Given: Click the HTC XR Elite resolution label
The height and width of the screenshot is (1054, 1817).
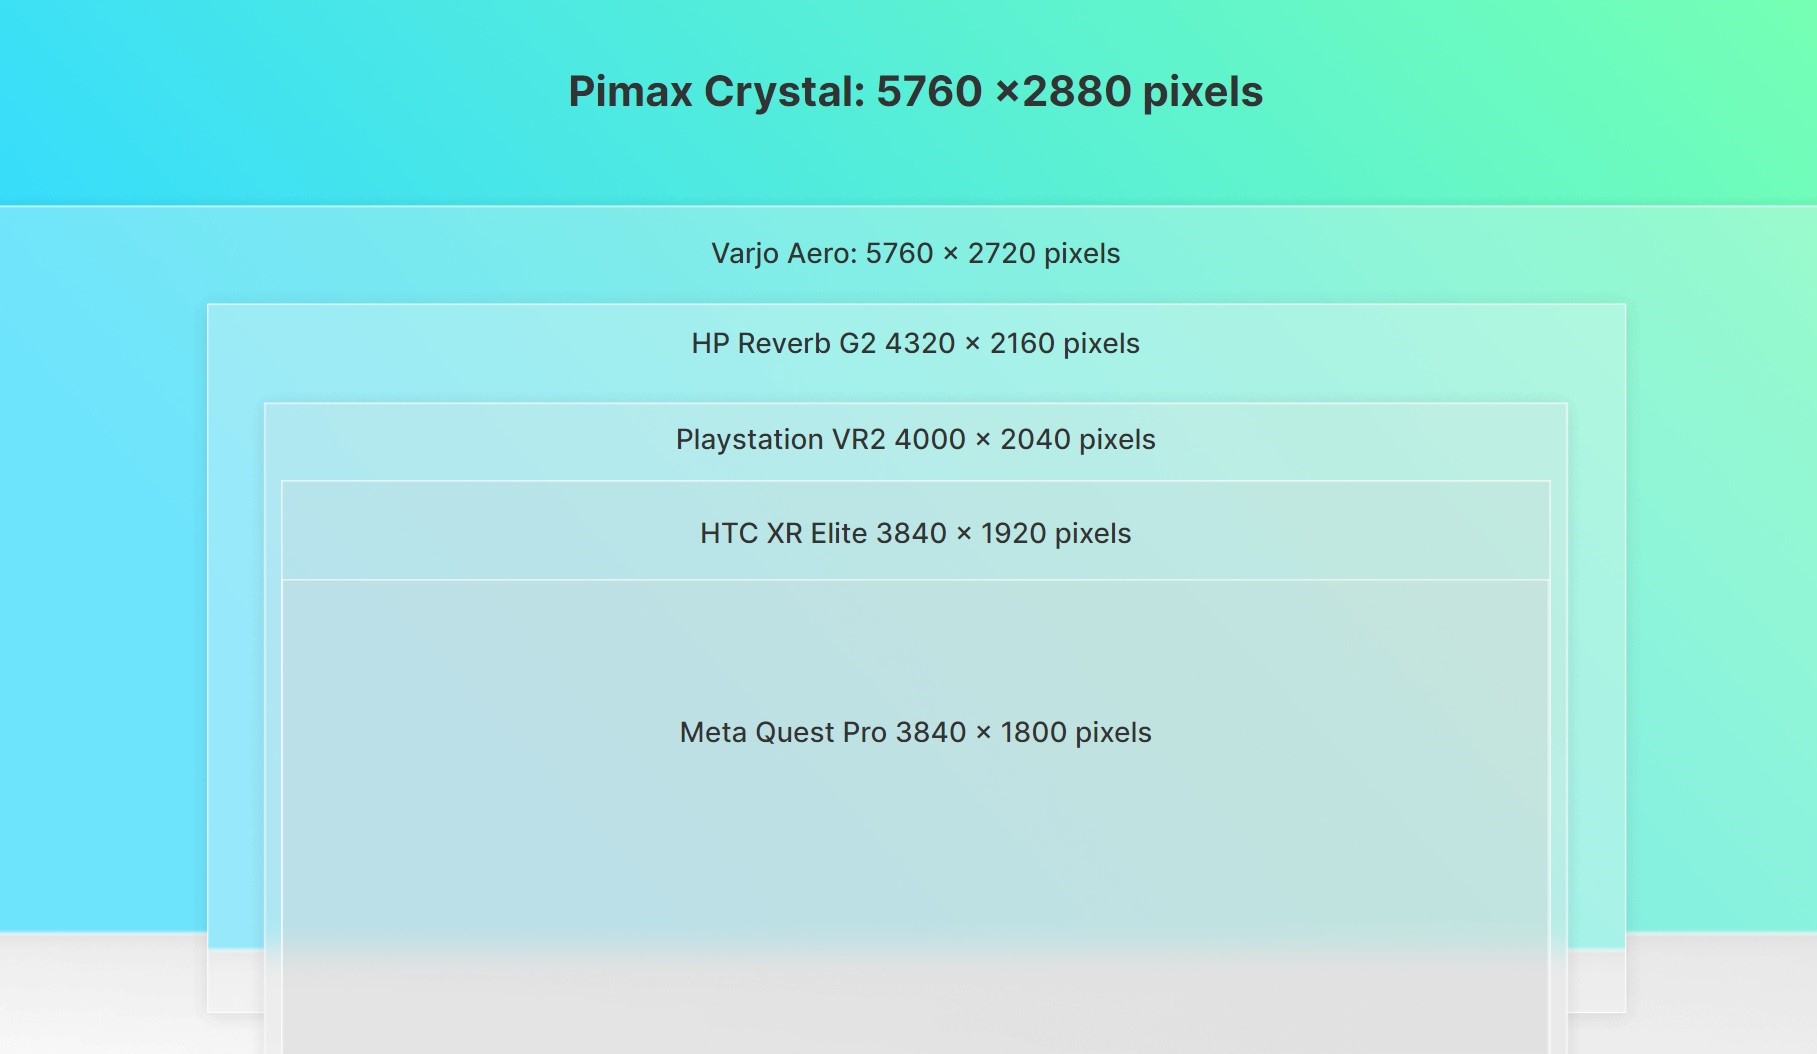Looking at the screenshot, I should point(915,534).
